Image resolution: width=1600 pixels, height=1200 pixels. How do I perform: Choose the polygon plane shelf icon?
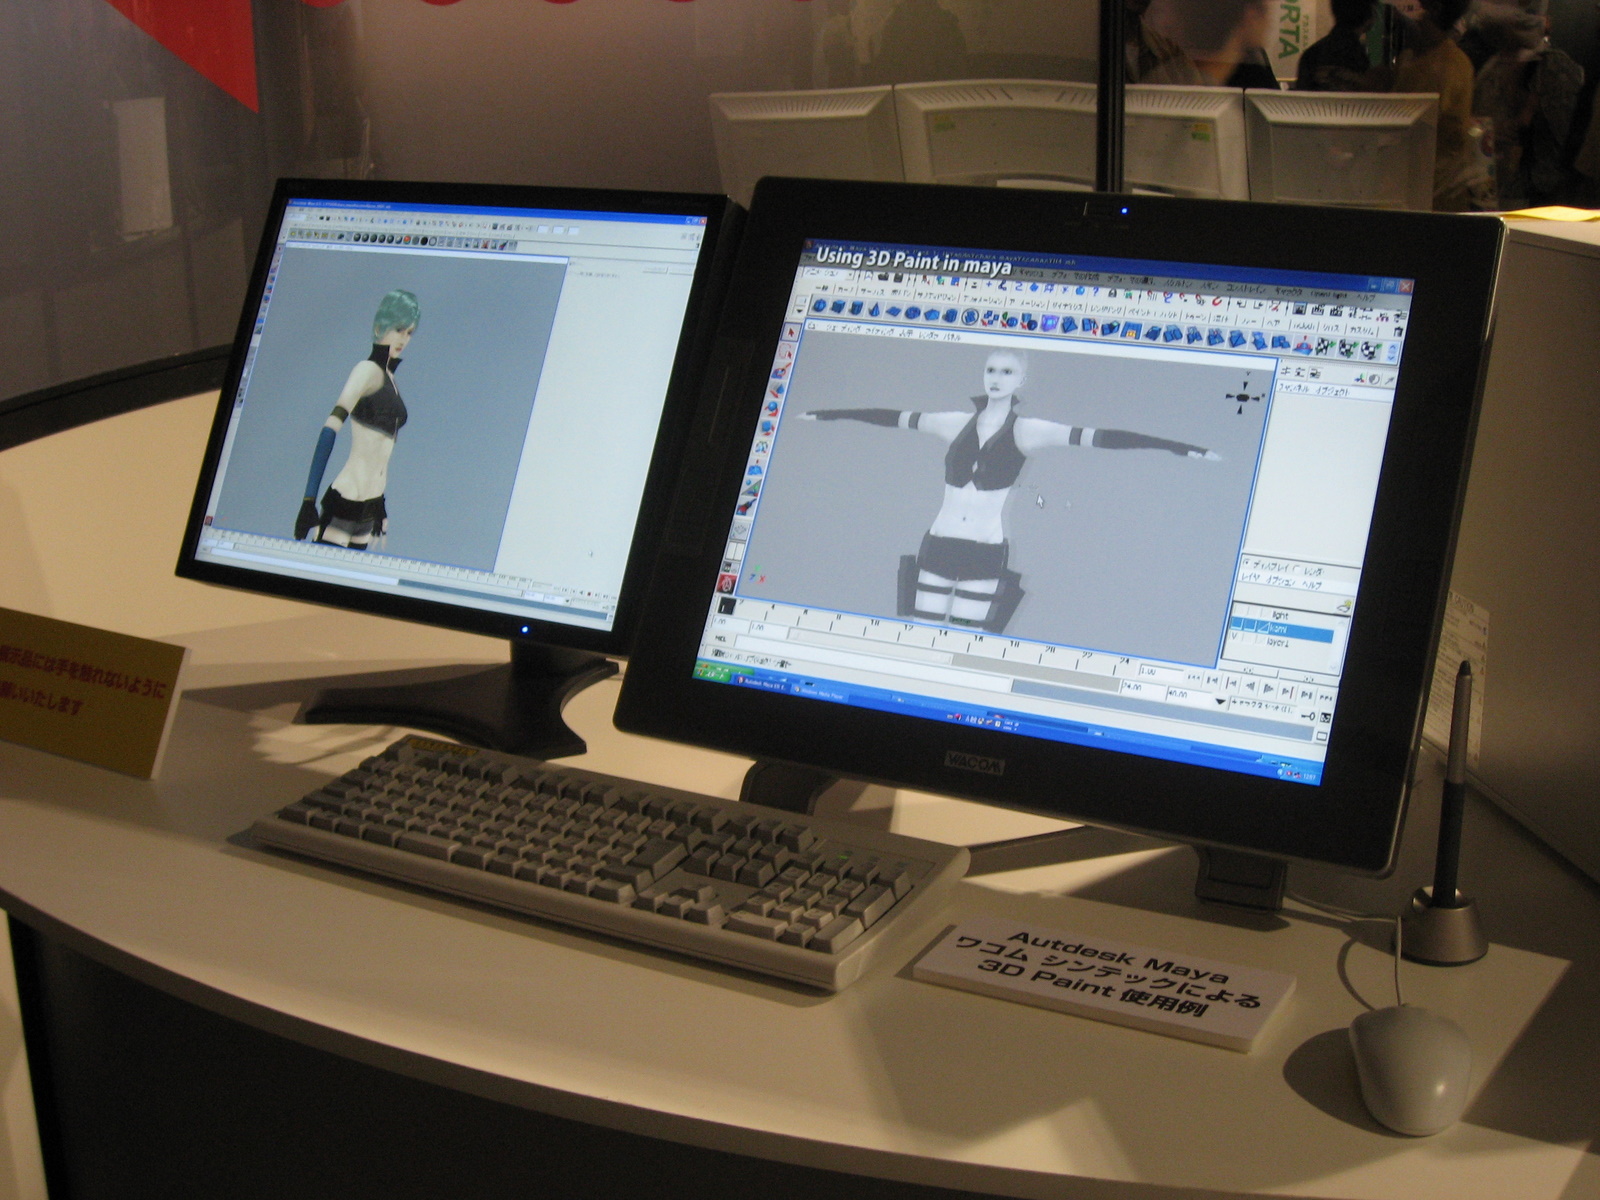[x=895, y=312]
